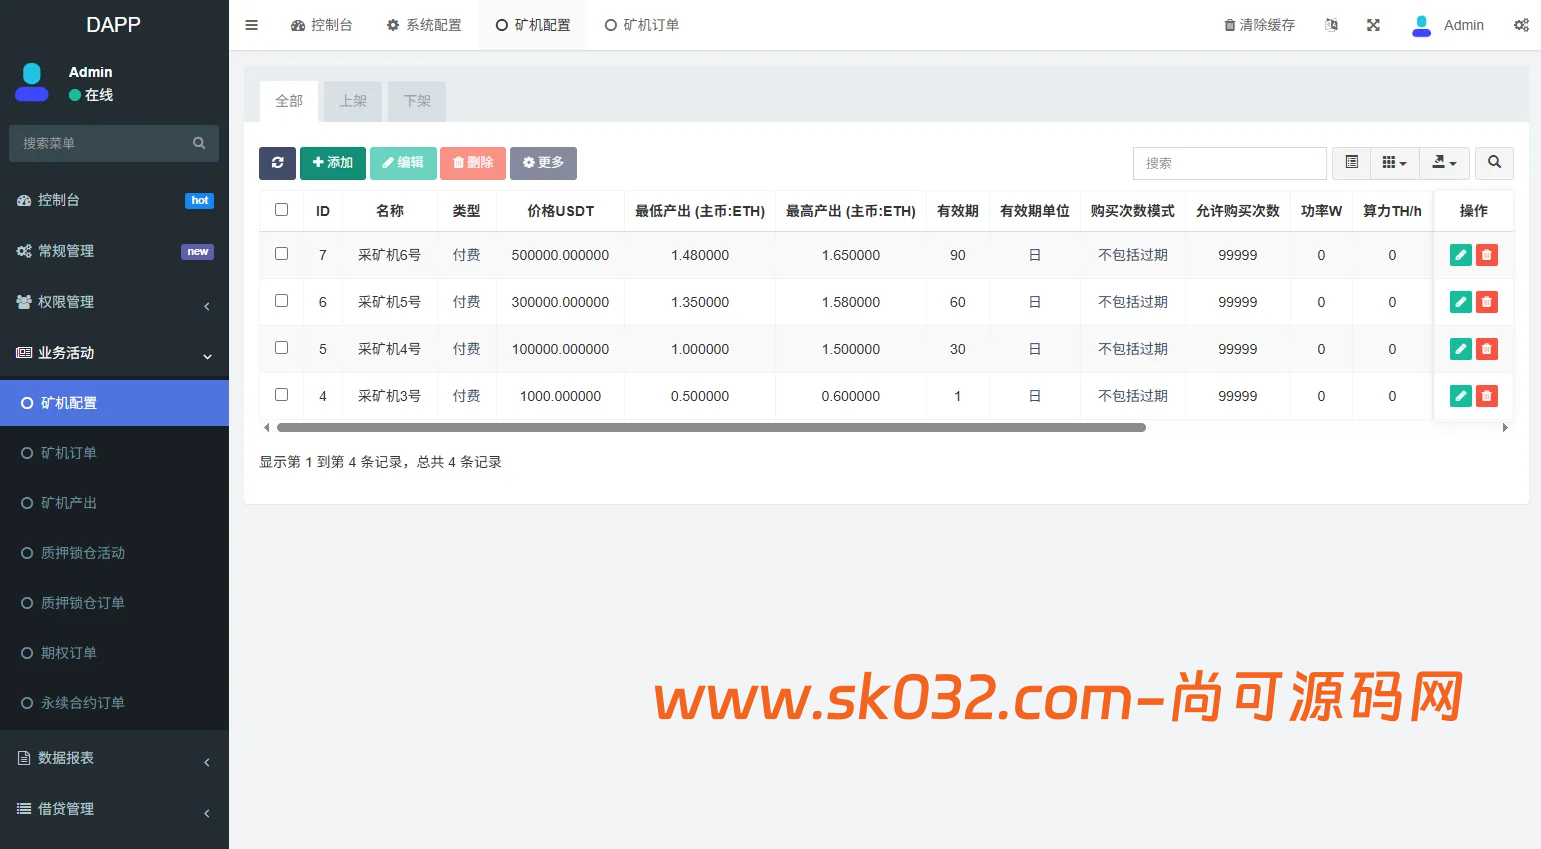The width and height of the screenshot is (1541, 849).
Task: Focus the table 搜索 input field
Action: click(1229, 163)
